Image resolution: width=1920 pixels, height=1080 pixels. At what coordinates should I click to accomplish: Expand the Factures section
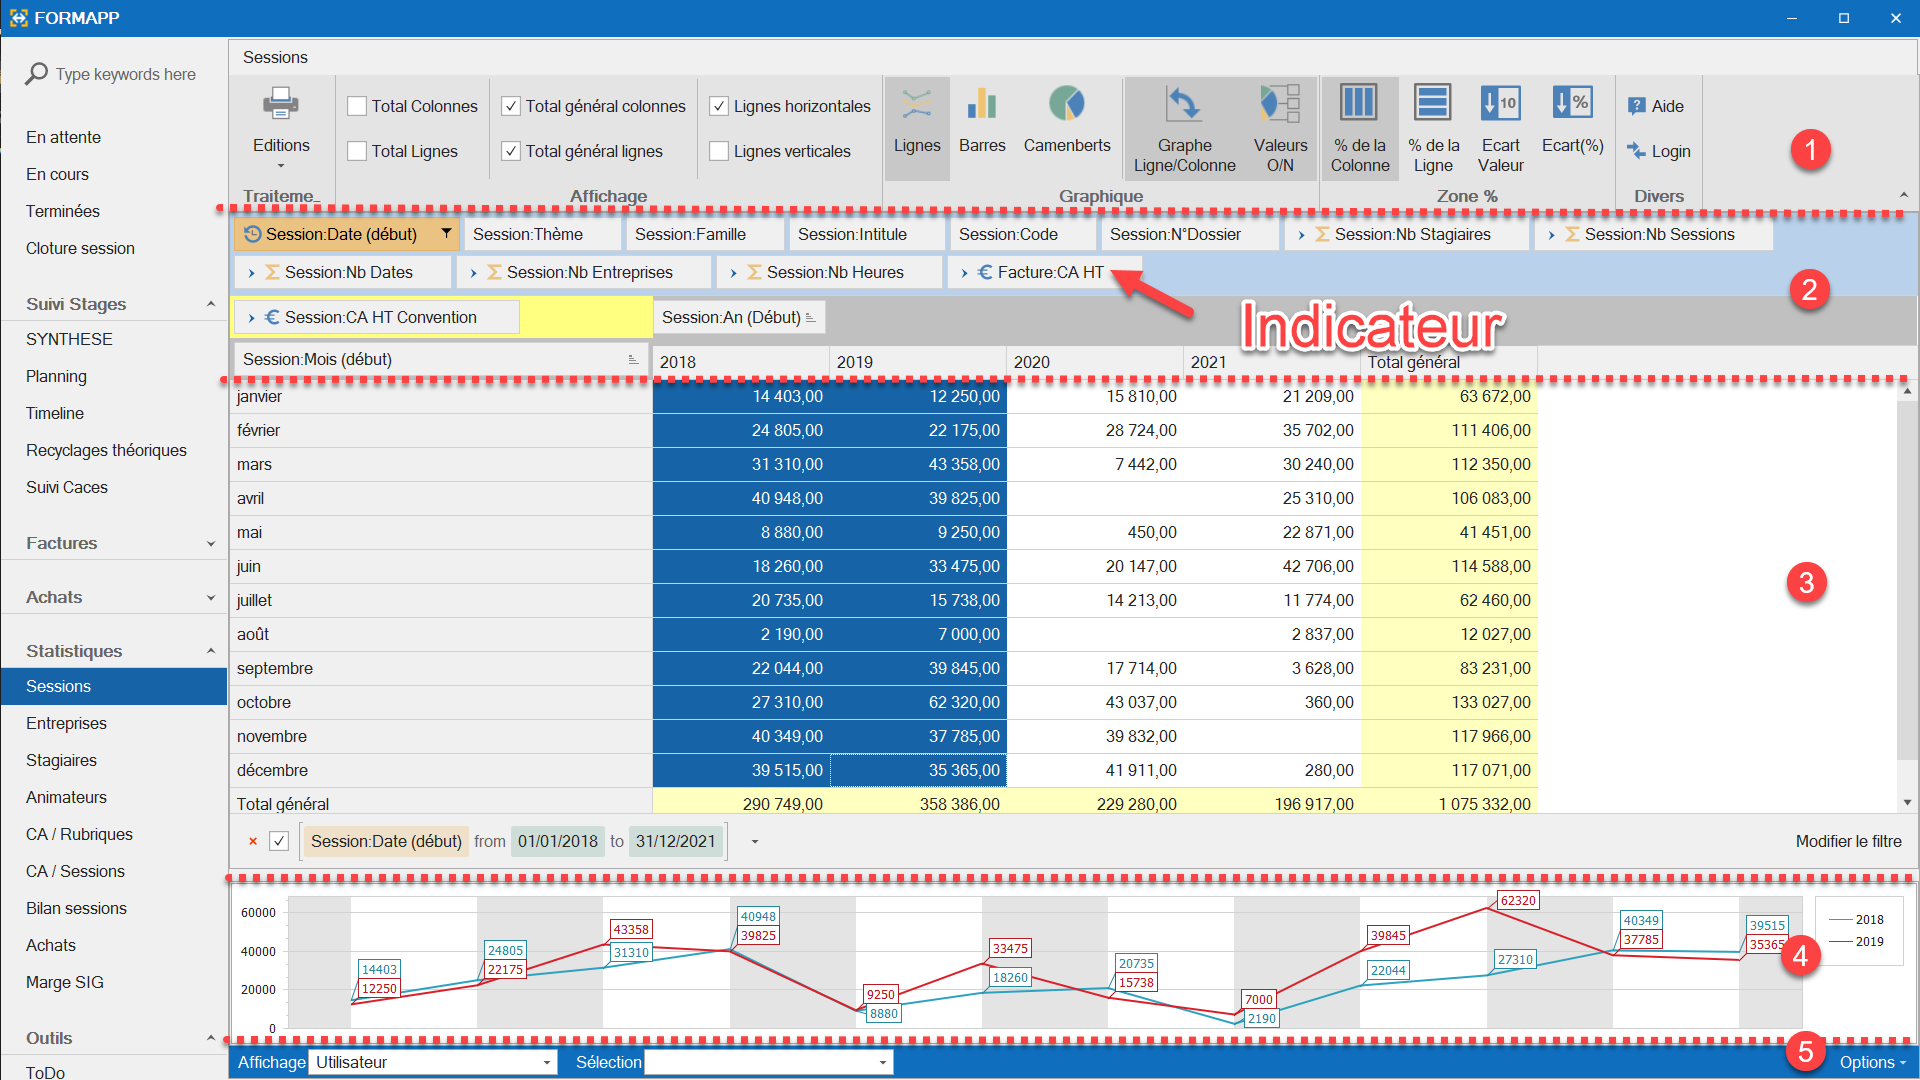pyautogui.click(x=211, y=543)
